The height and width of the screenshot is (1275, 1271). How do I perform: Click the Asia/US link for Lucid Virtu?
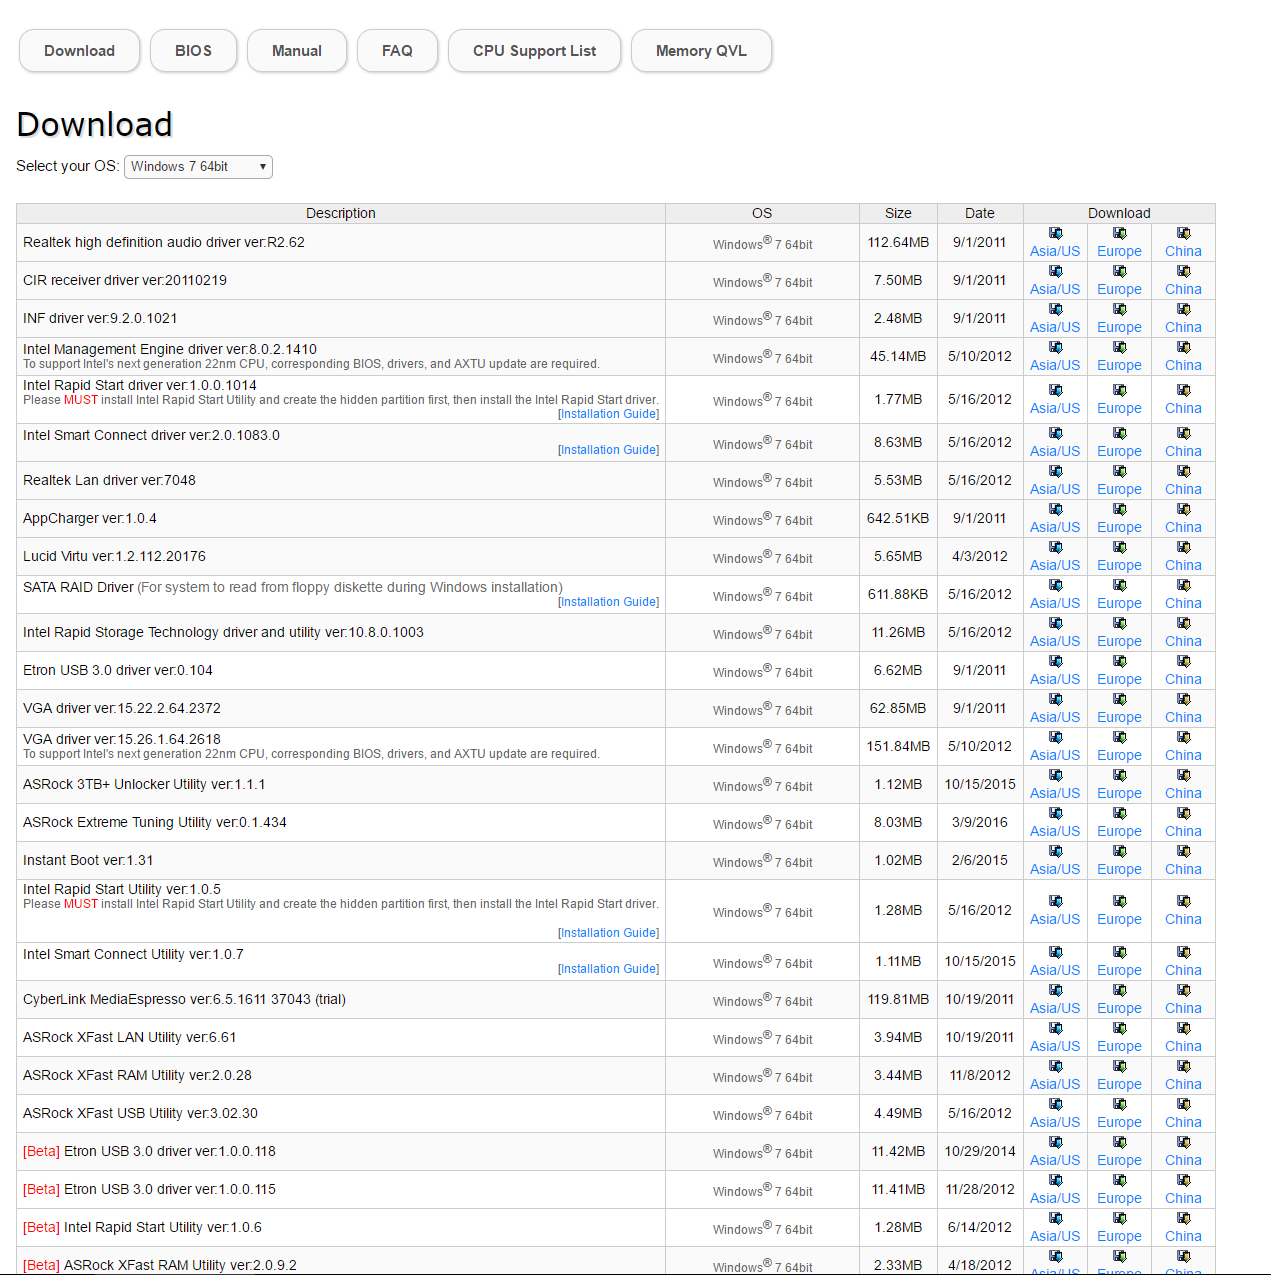point(1055,565)
